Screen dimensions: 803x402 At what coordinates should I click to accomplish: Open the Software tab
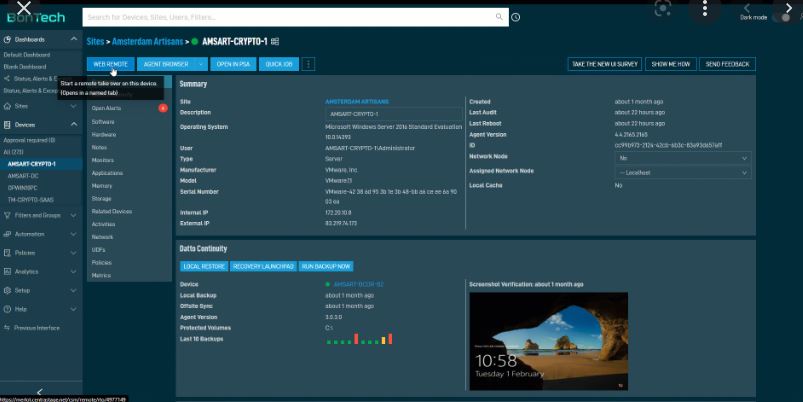pos(103,122)
